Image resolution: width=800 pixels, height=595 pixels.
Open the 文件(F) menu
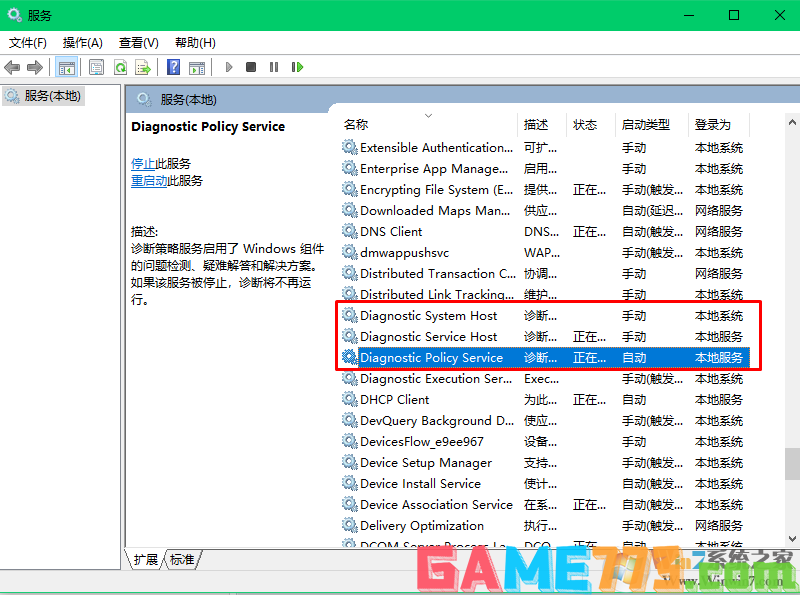28,43
